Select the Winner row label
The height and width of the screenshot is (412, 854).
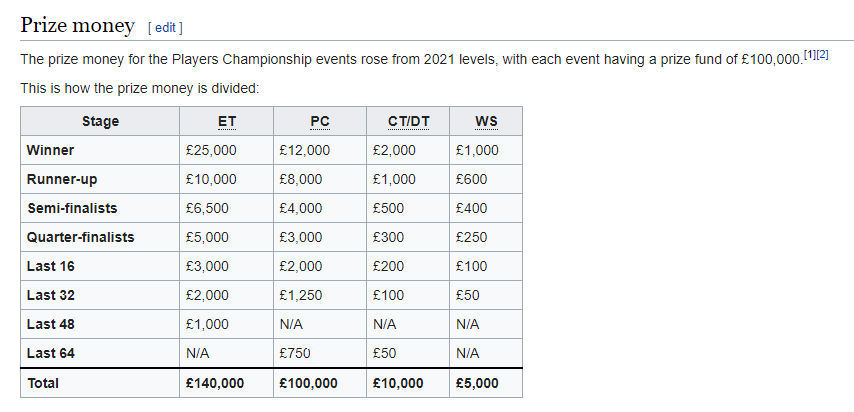pyautogui.click(x=50, y=150)
